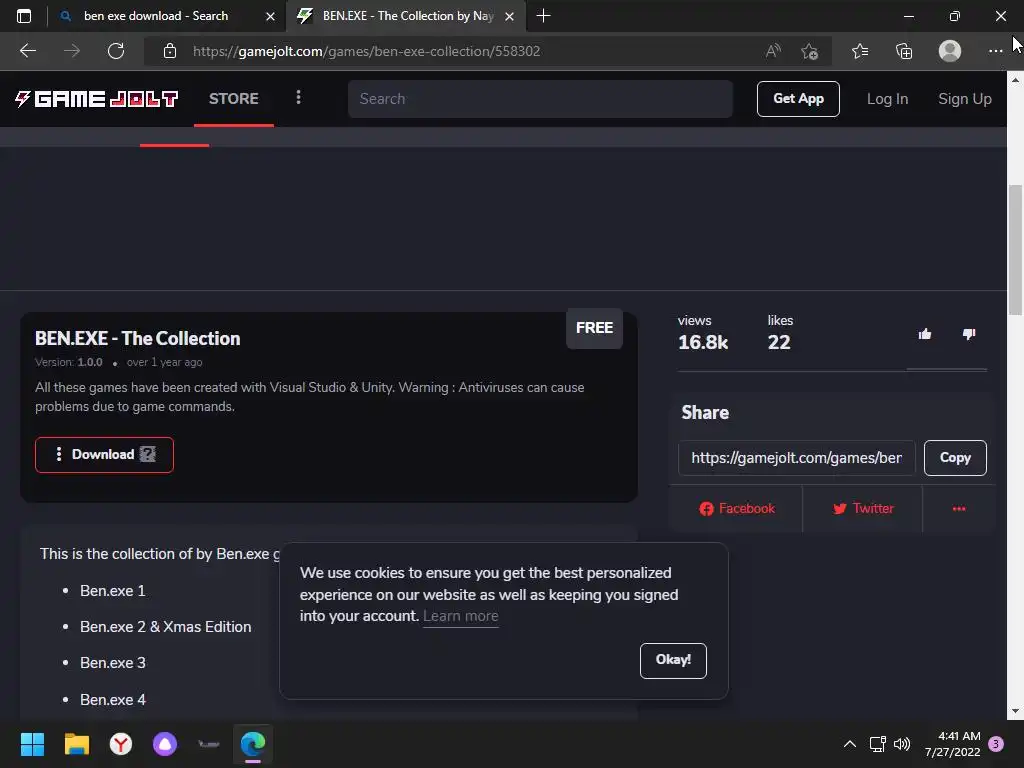Click the browser forward arrow
This screenshot has width=1024, height=768.
[72, 51]
